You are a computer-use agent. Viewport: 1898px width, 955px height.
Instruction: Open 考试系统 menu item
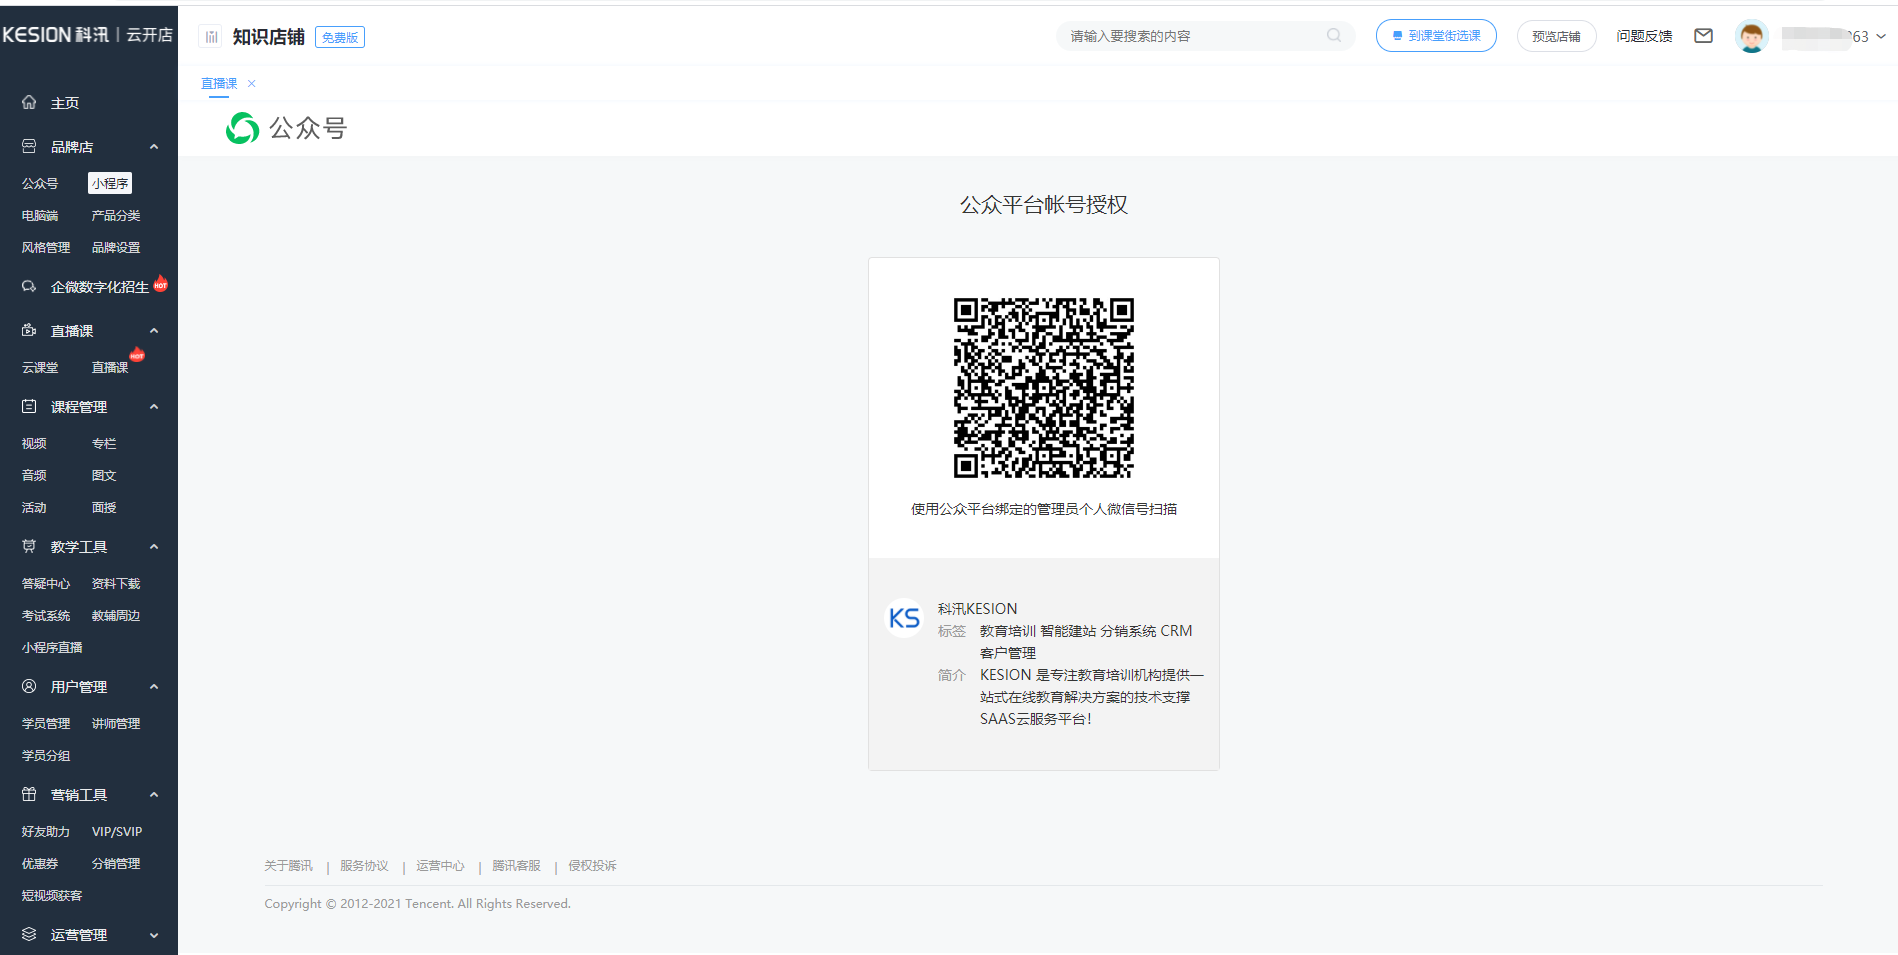[x=46, y=615]
